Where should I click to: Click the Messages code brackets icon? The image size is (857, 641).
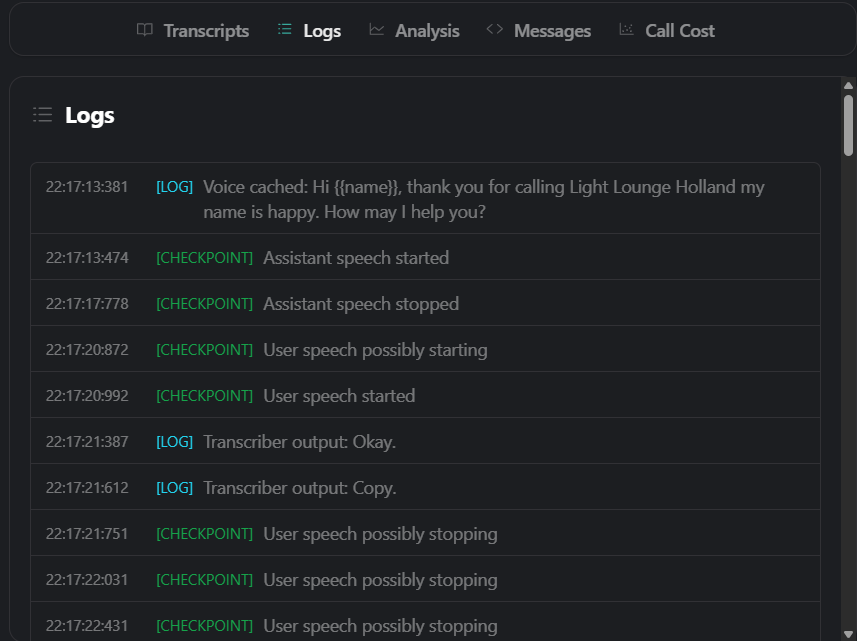click(495, 29)
